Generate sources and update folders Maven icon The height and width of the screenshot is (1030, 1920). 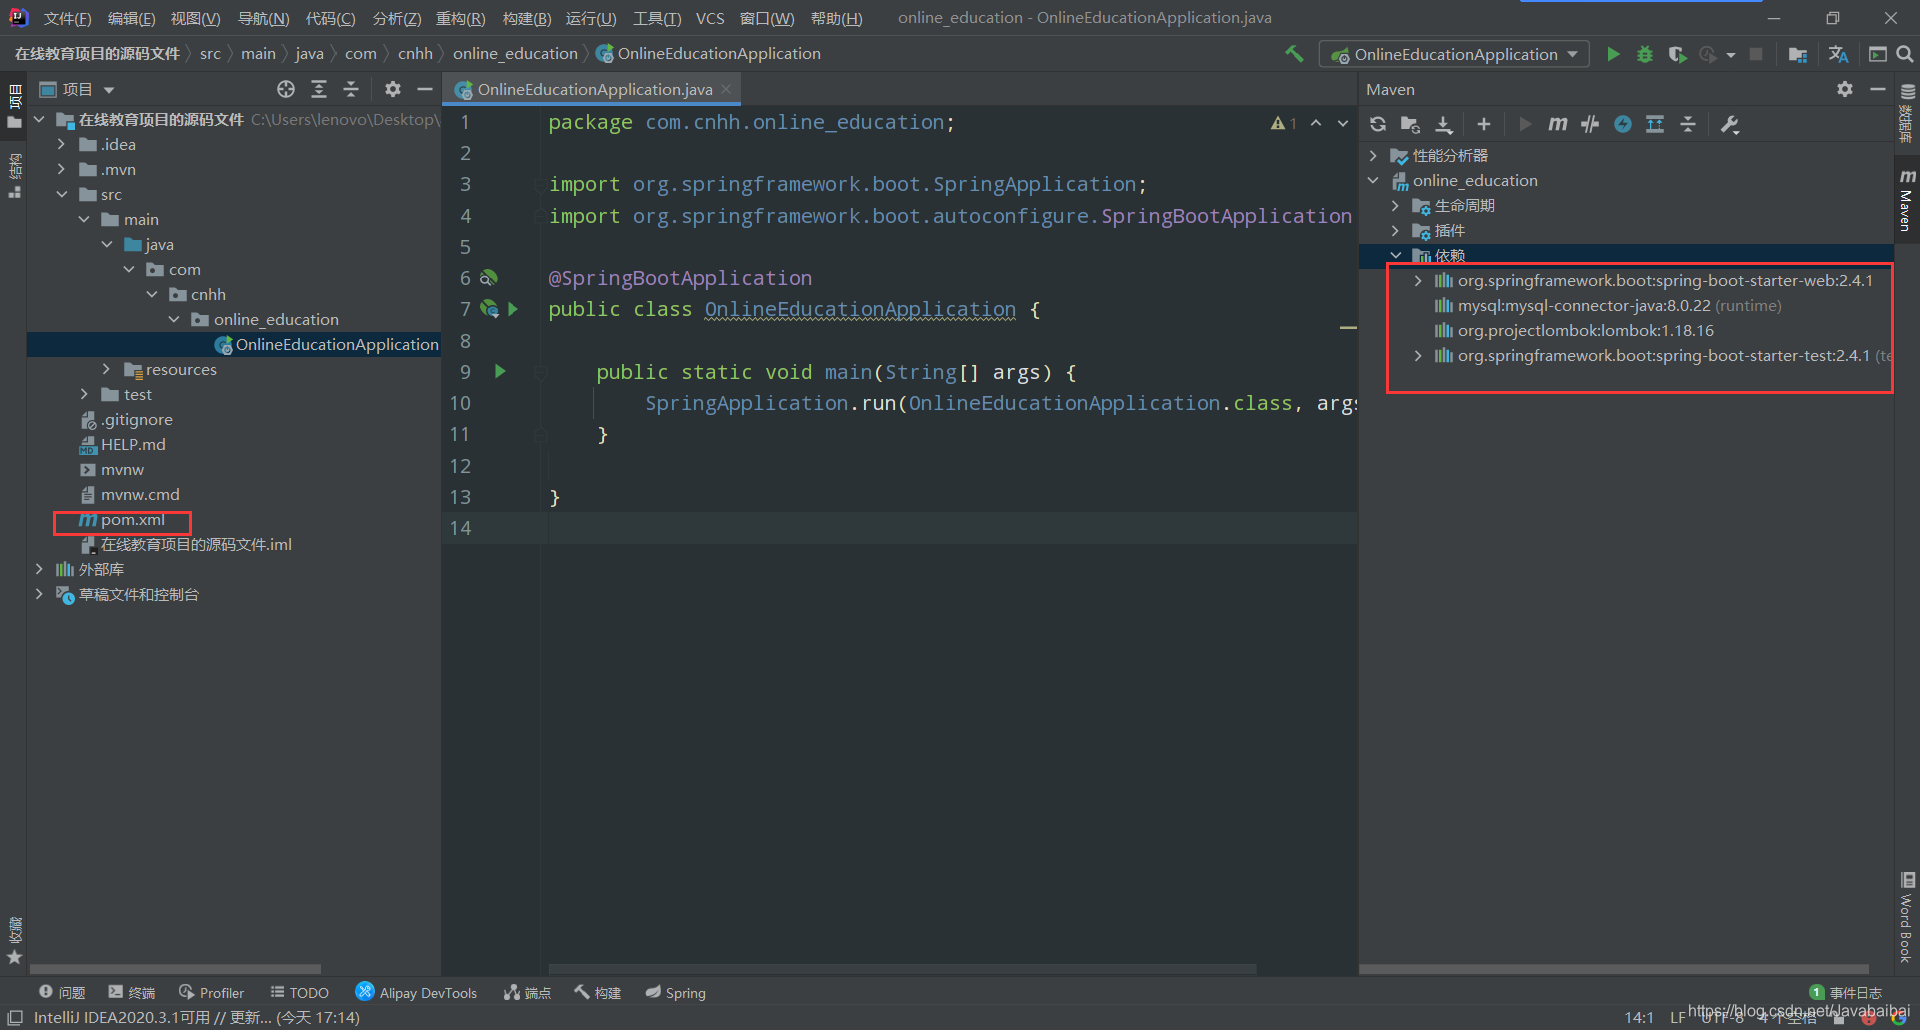[1410, 124]
